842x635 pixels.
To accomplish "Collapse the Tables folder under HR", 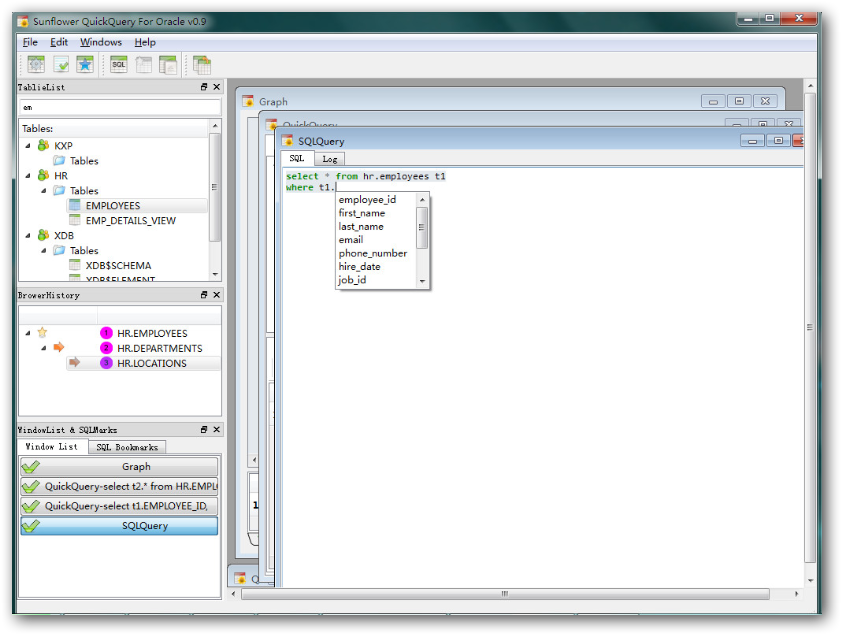I will [43, 191].
